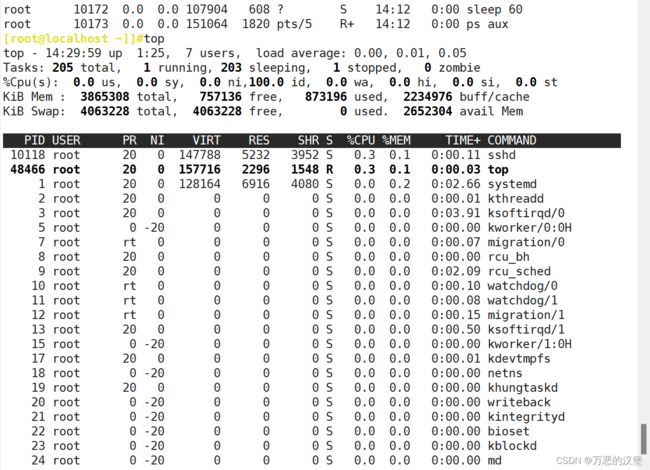Click the 'sleep 60' command text
The height and width of the screenshot is (470, 650).
click(495, 9)
